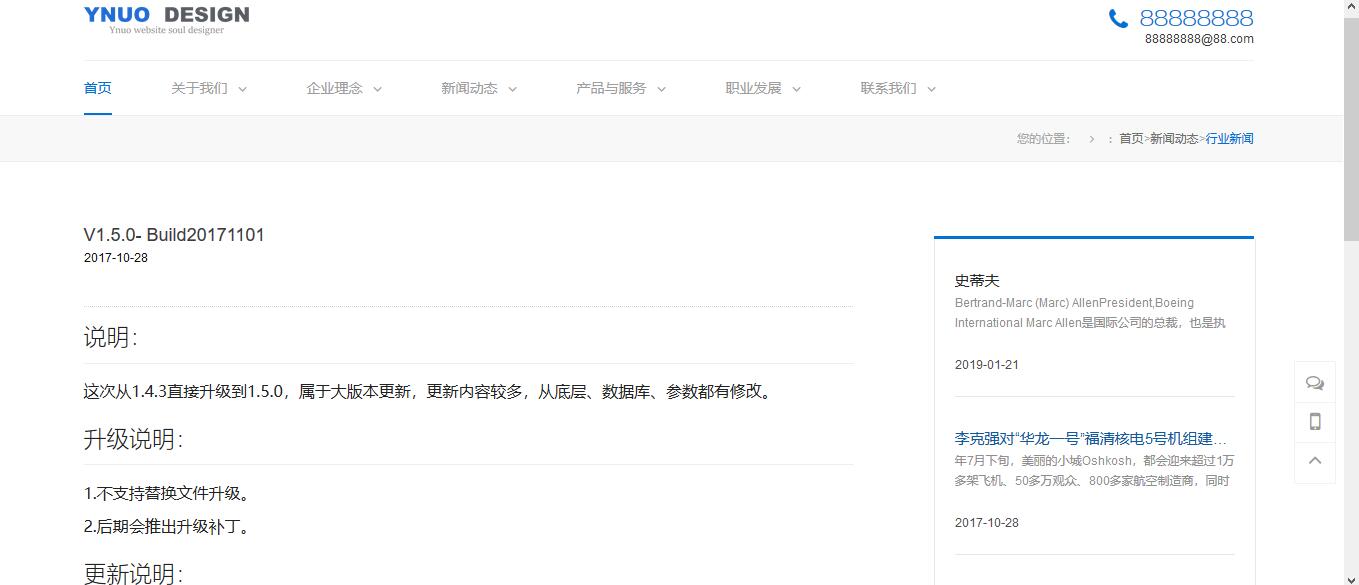Open the 职业发展 menu item
Screen dimensions: 1359x585
753,88
